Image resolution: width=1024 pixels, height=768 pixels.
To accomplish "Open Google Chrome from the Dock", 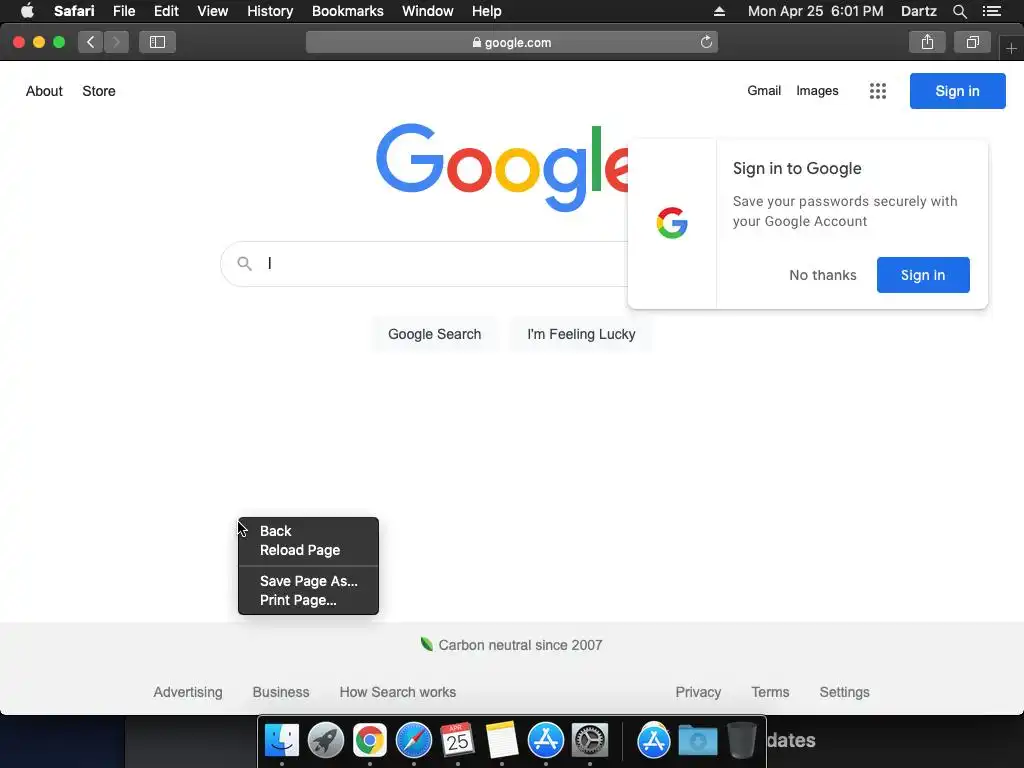I will point(370,740).
